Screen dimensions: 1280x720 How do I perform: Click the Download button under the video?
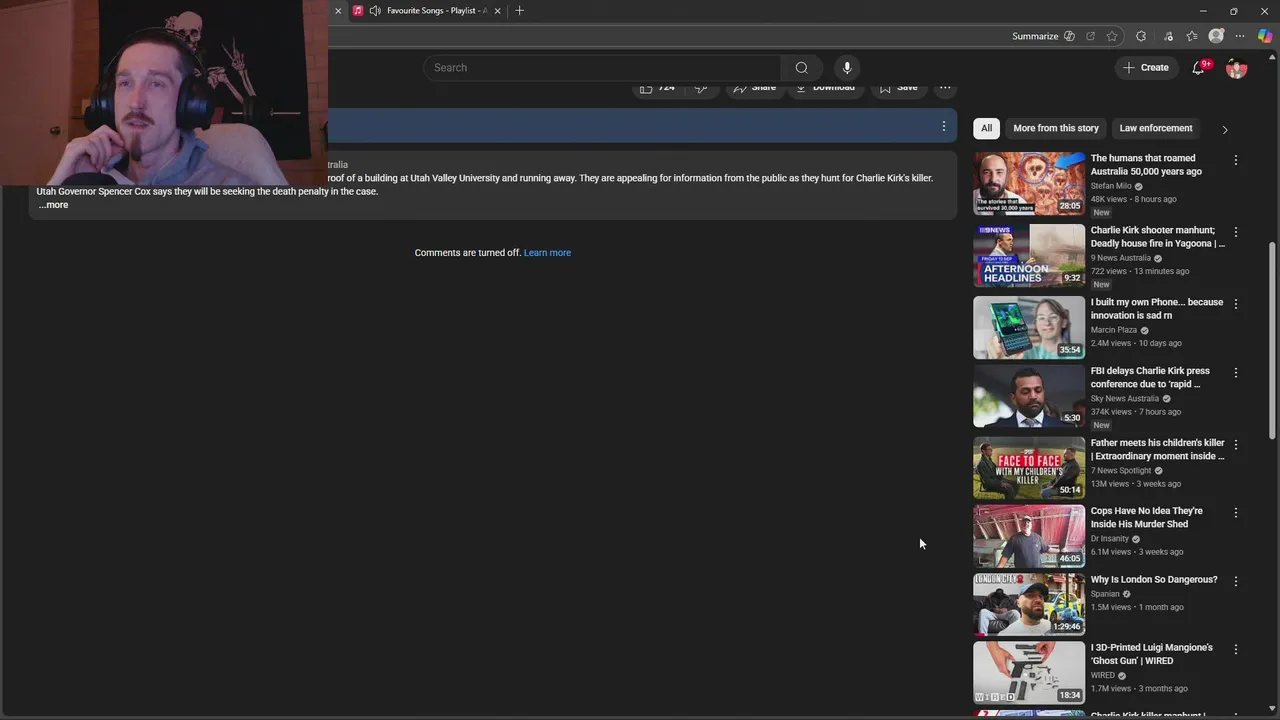[x=825, y=88]
